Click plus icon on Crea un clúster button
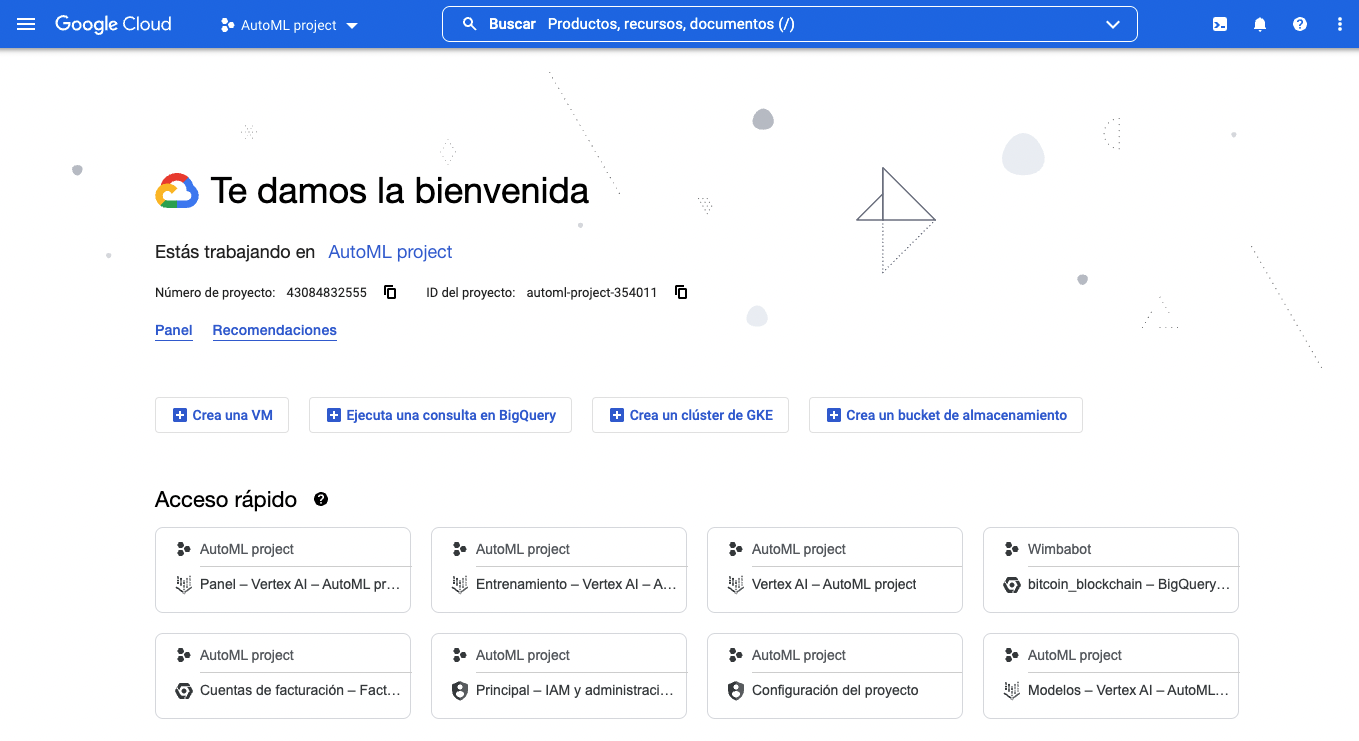This screenshot has width=1359, height=741. pos(617,415)
